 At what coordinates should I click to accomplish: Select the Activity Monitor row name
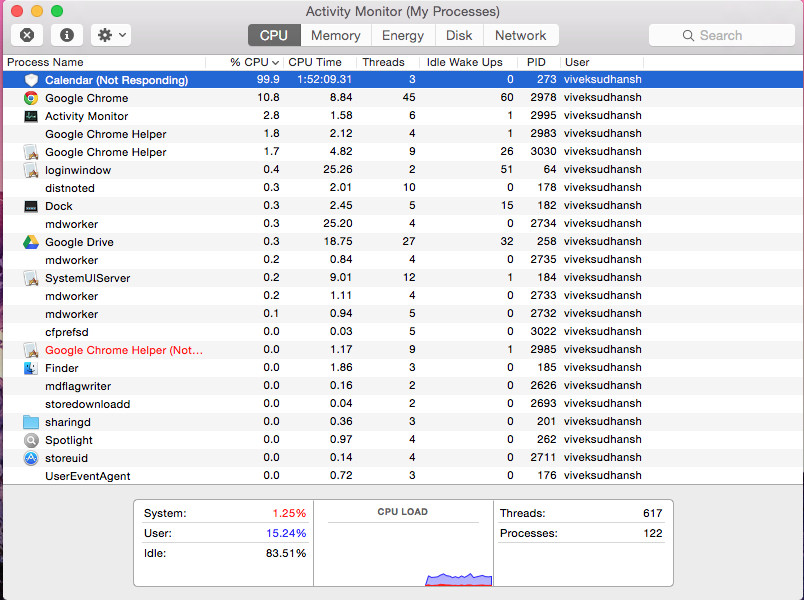click(87, 116)
